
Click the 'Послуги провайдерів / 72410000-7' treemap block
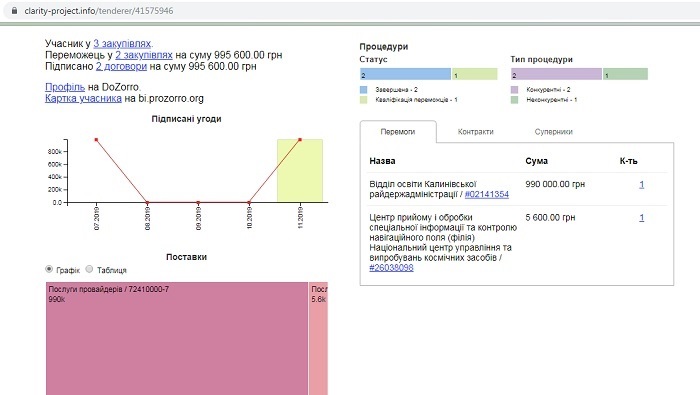[x=177, y=338]
